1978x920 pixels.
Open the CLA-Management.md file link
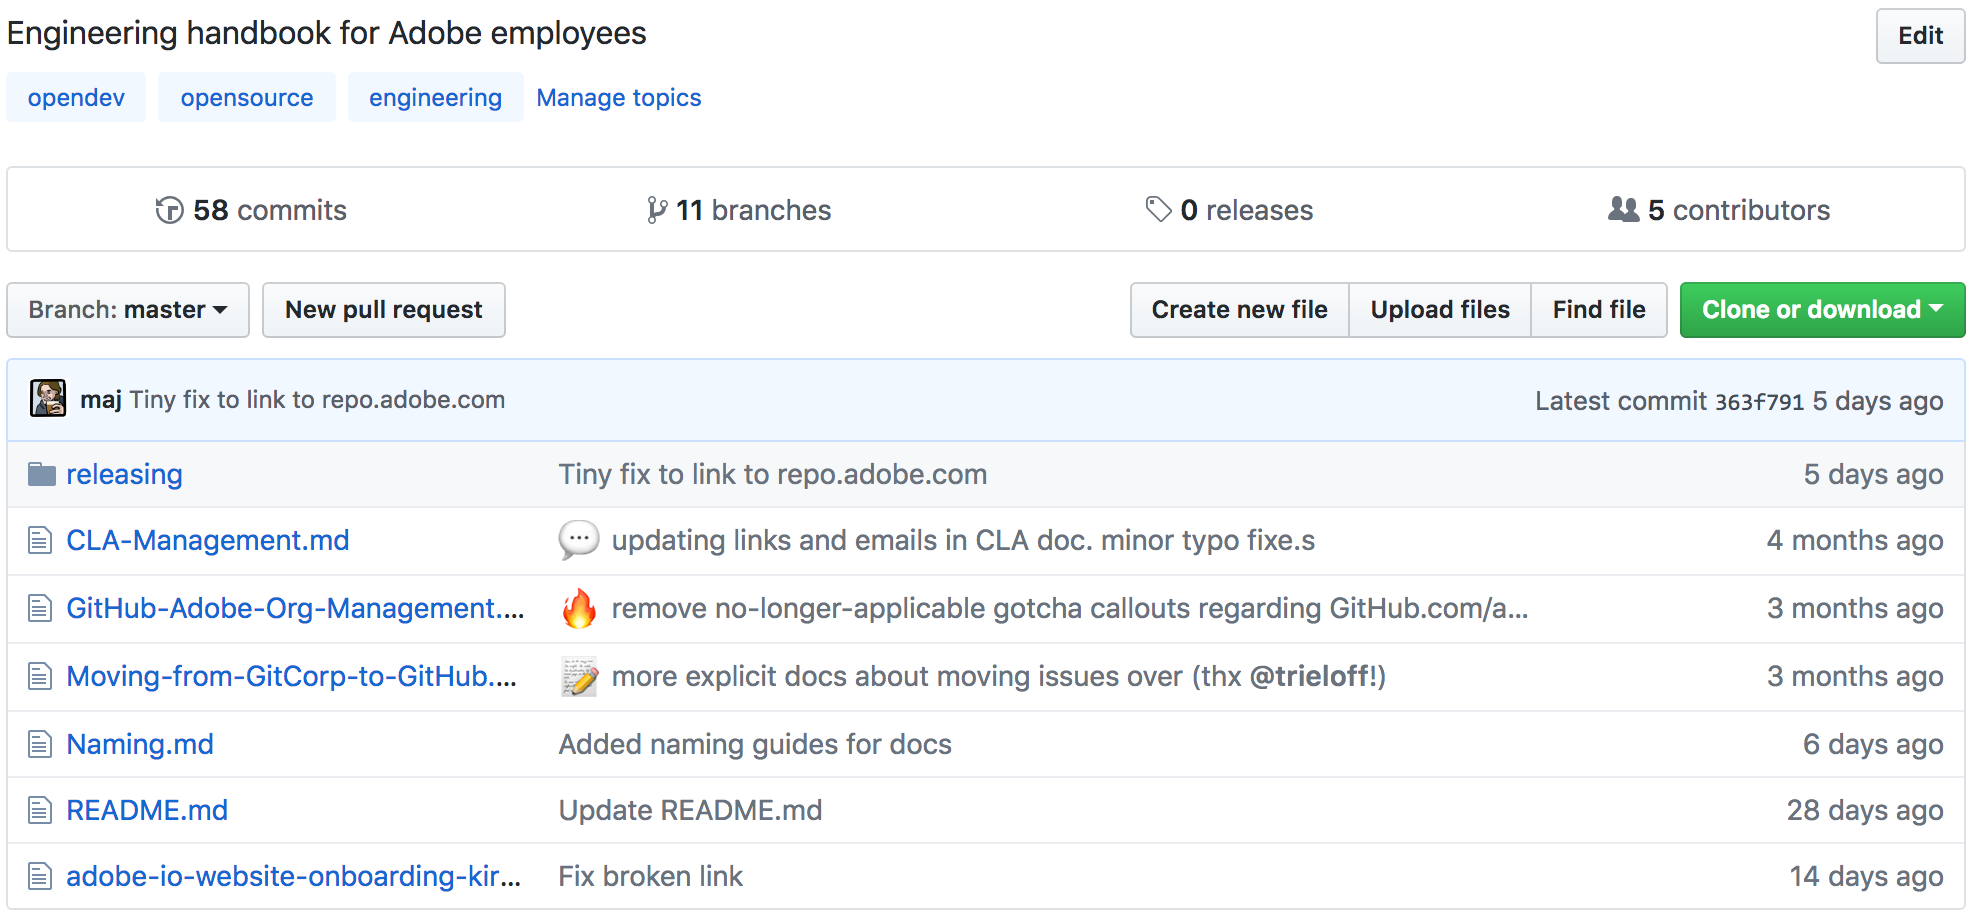pos(208,541)
